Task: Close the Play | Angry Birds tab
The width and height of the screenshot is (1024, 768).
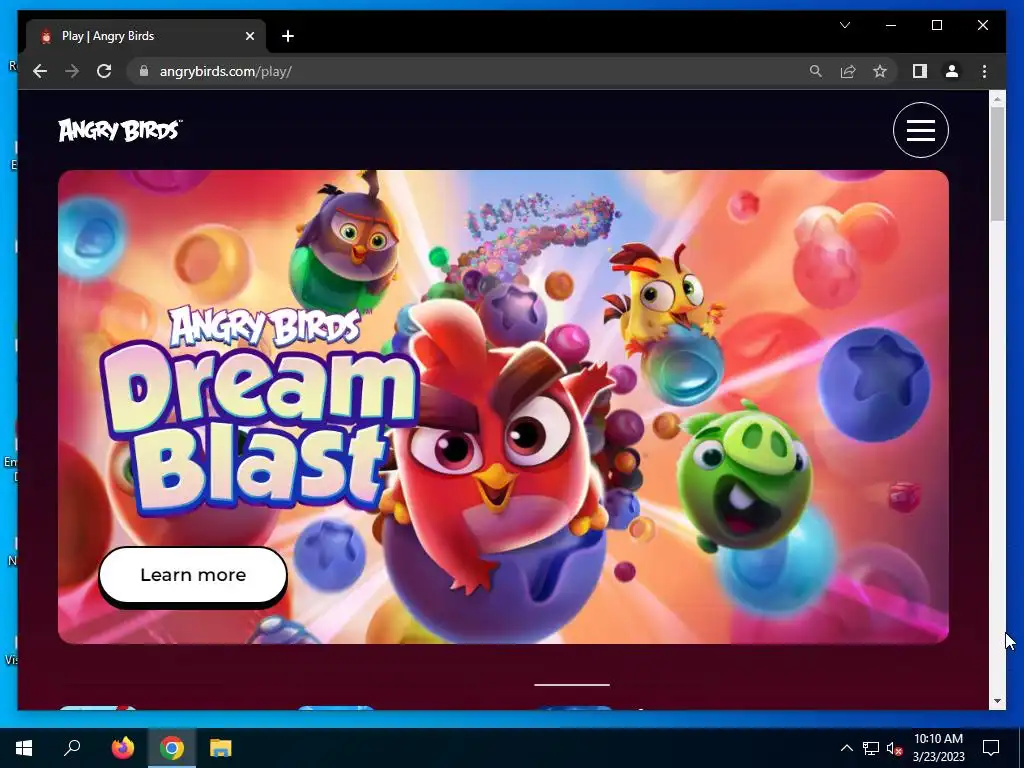Action: (x=249, y=36)
